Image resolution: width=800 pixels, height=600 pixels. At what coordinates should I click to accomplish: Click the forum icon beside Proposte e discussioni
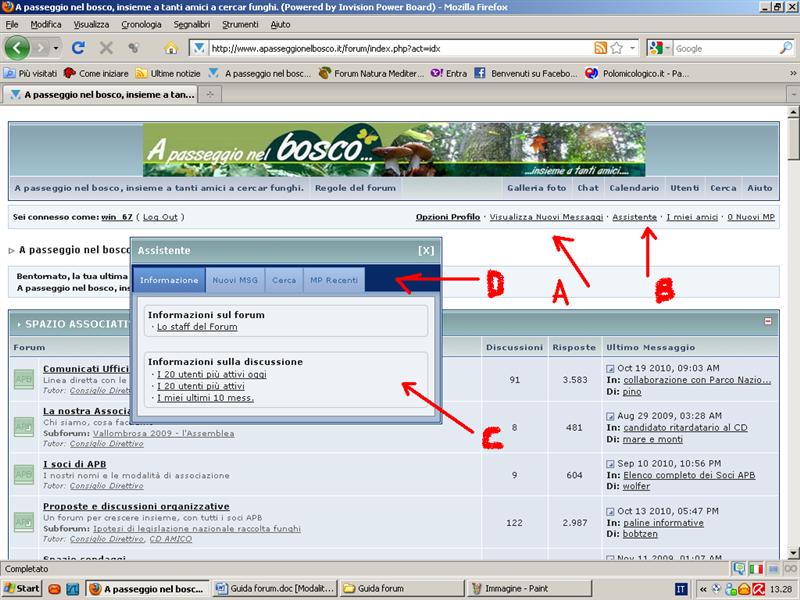23,522
